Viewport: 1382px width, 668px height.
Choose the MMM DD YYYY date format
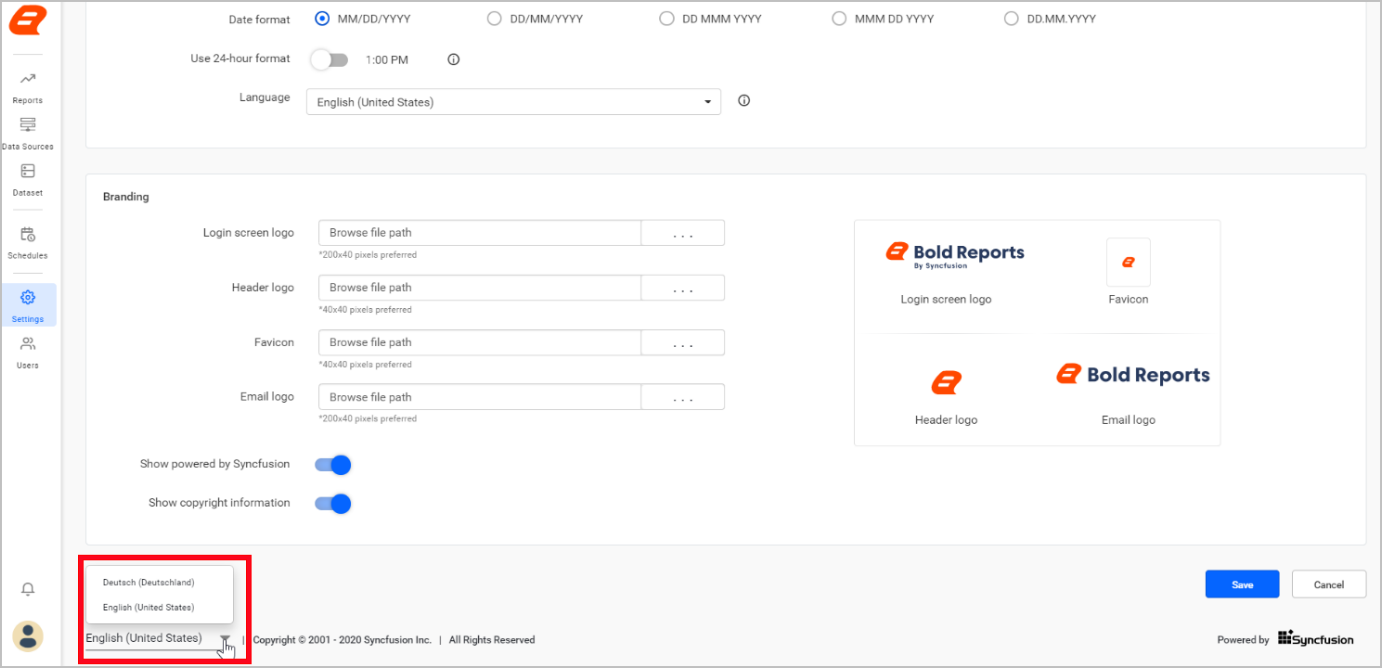839,18
